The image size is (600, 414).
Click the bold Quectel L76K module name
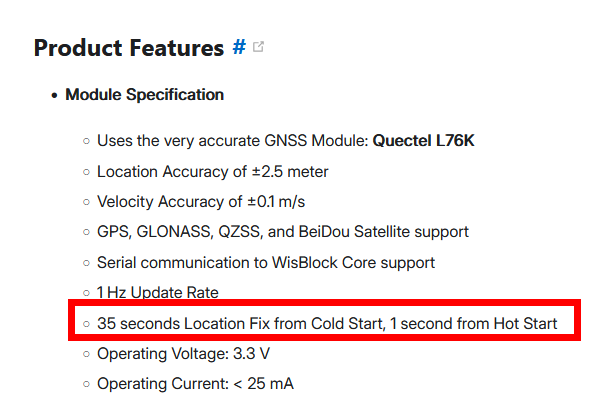pos(423,141)
